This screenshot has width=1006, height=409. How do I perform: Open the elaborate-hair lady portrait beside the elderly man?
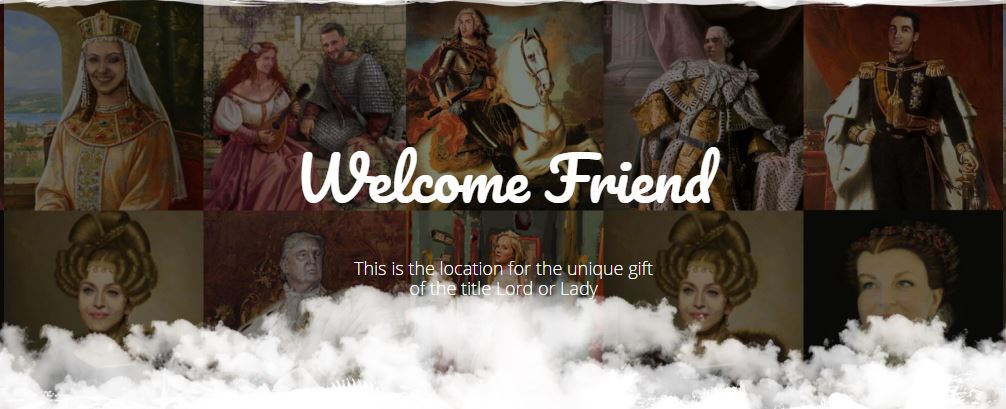(x=103, y=276)
